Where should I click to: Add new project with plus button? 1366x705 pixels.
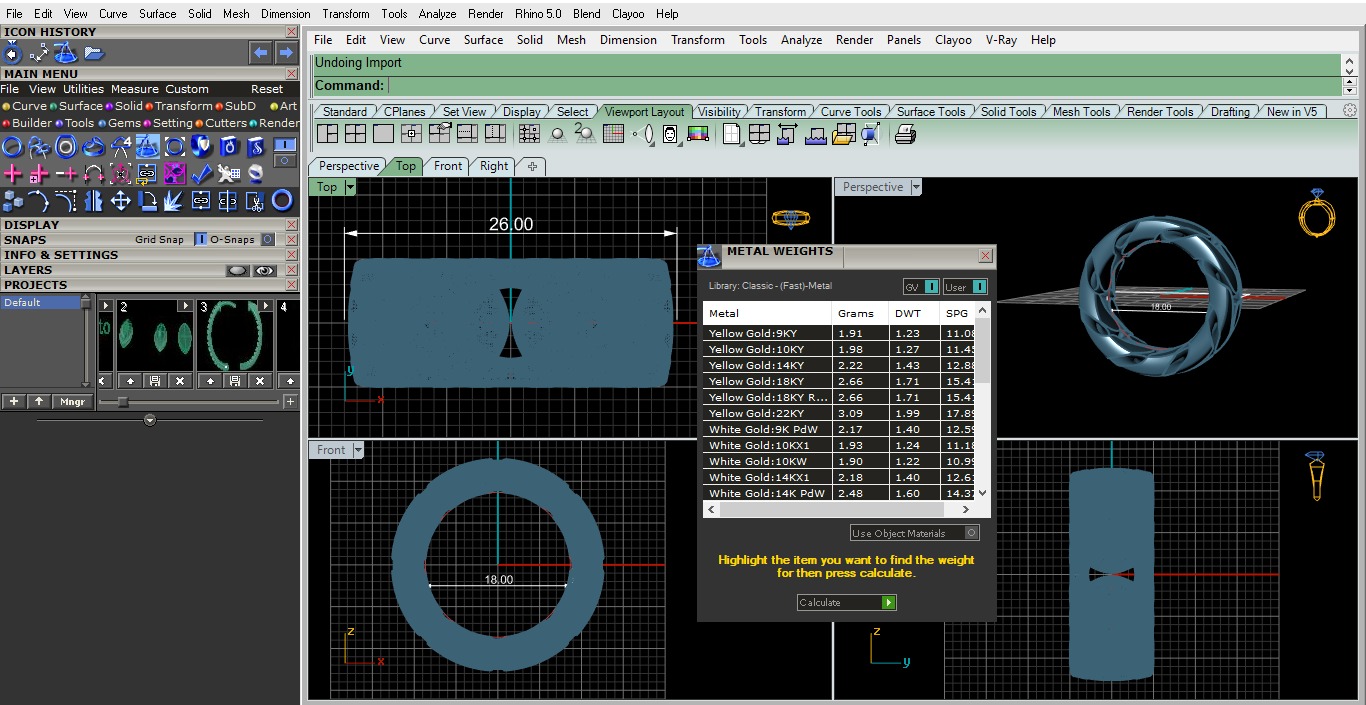(x=14, y=402)
